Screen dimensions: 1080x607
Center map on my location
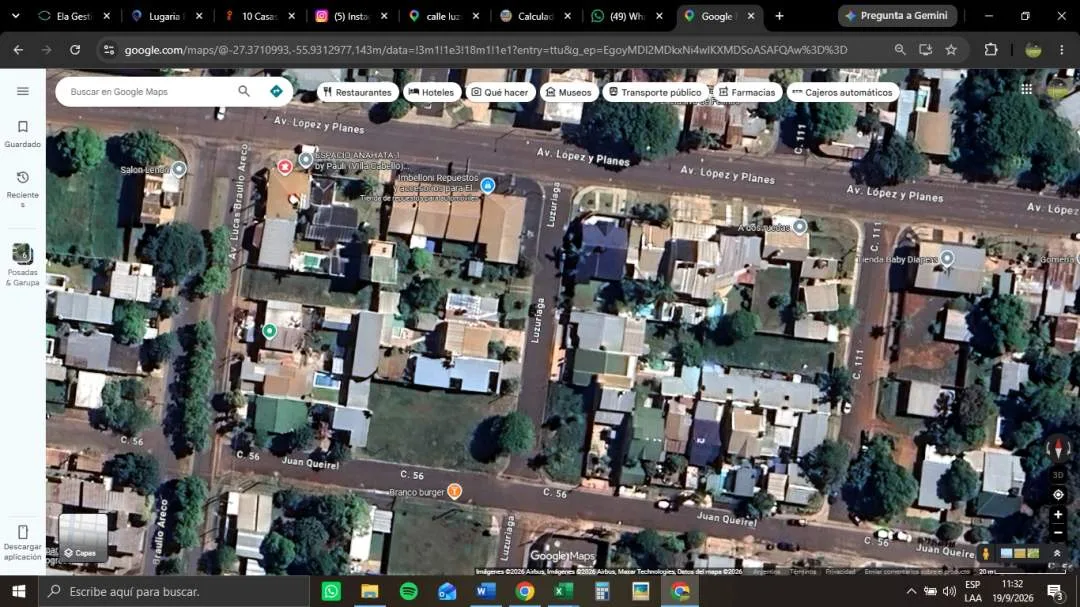click(x=1059, y=495)
